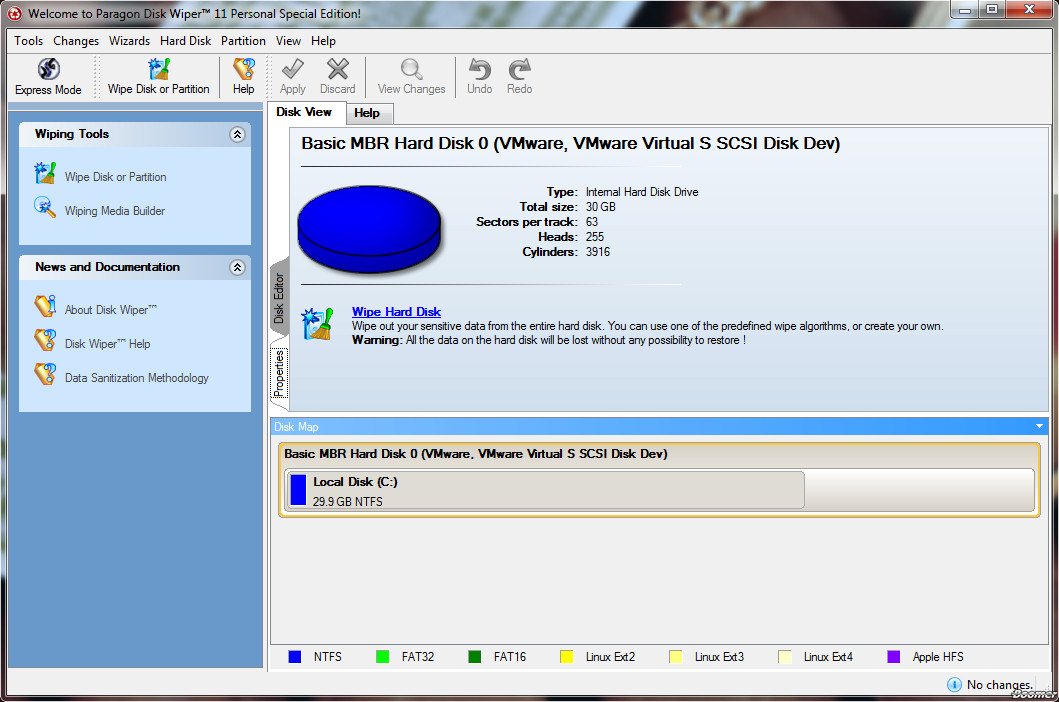Screen dimensions: 1059x702
Task: Minimize the Paragon Disk Wiper window
Action: coord(965,9)
